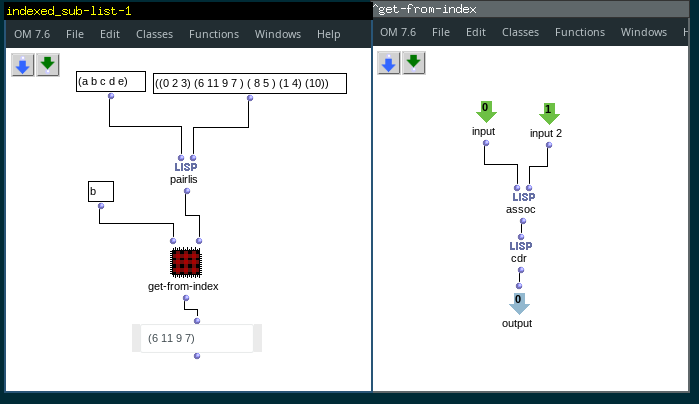
Task: Open Windows menu in get-from-index window
Action: [x=644, y=32]
